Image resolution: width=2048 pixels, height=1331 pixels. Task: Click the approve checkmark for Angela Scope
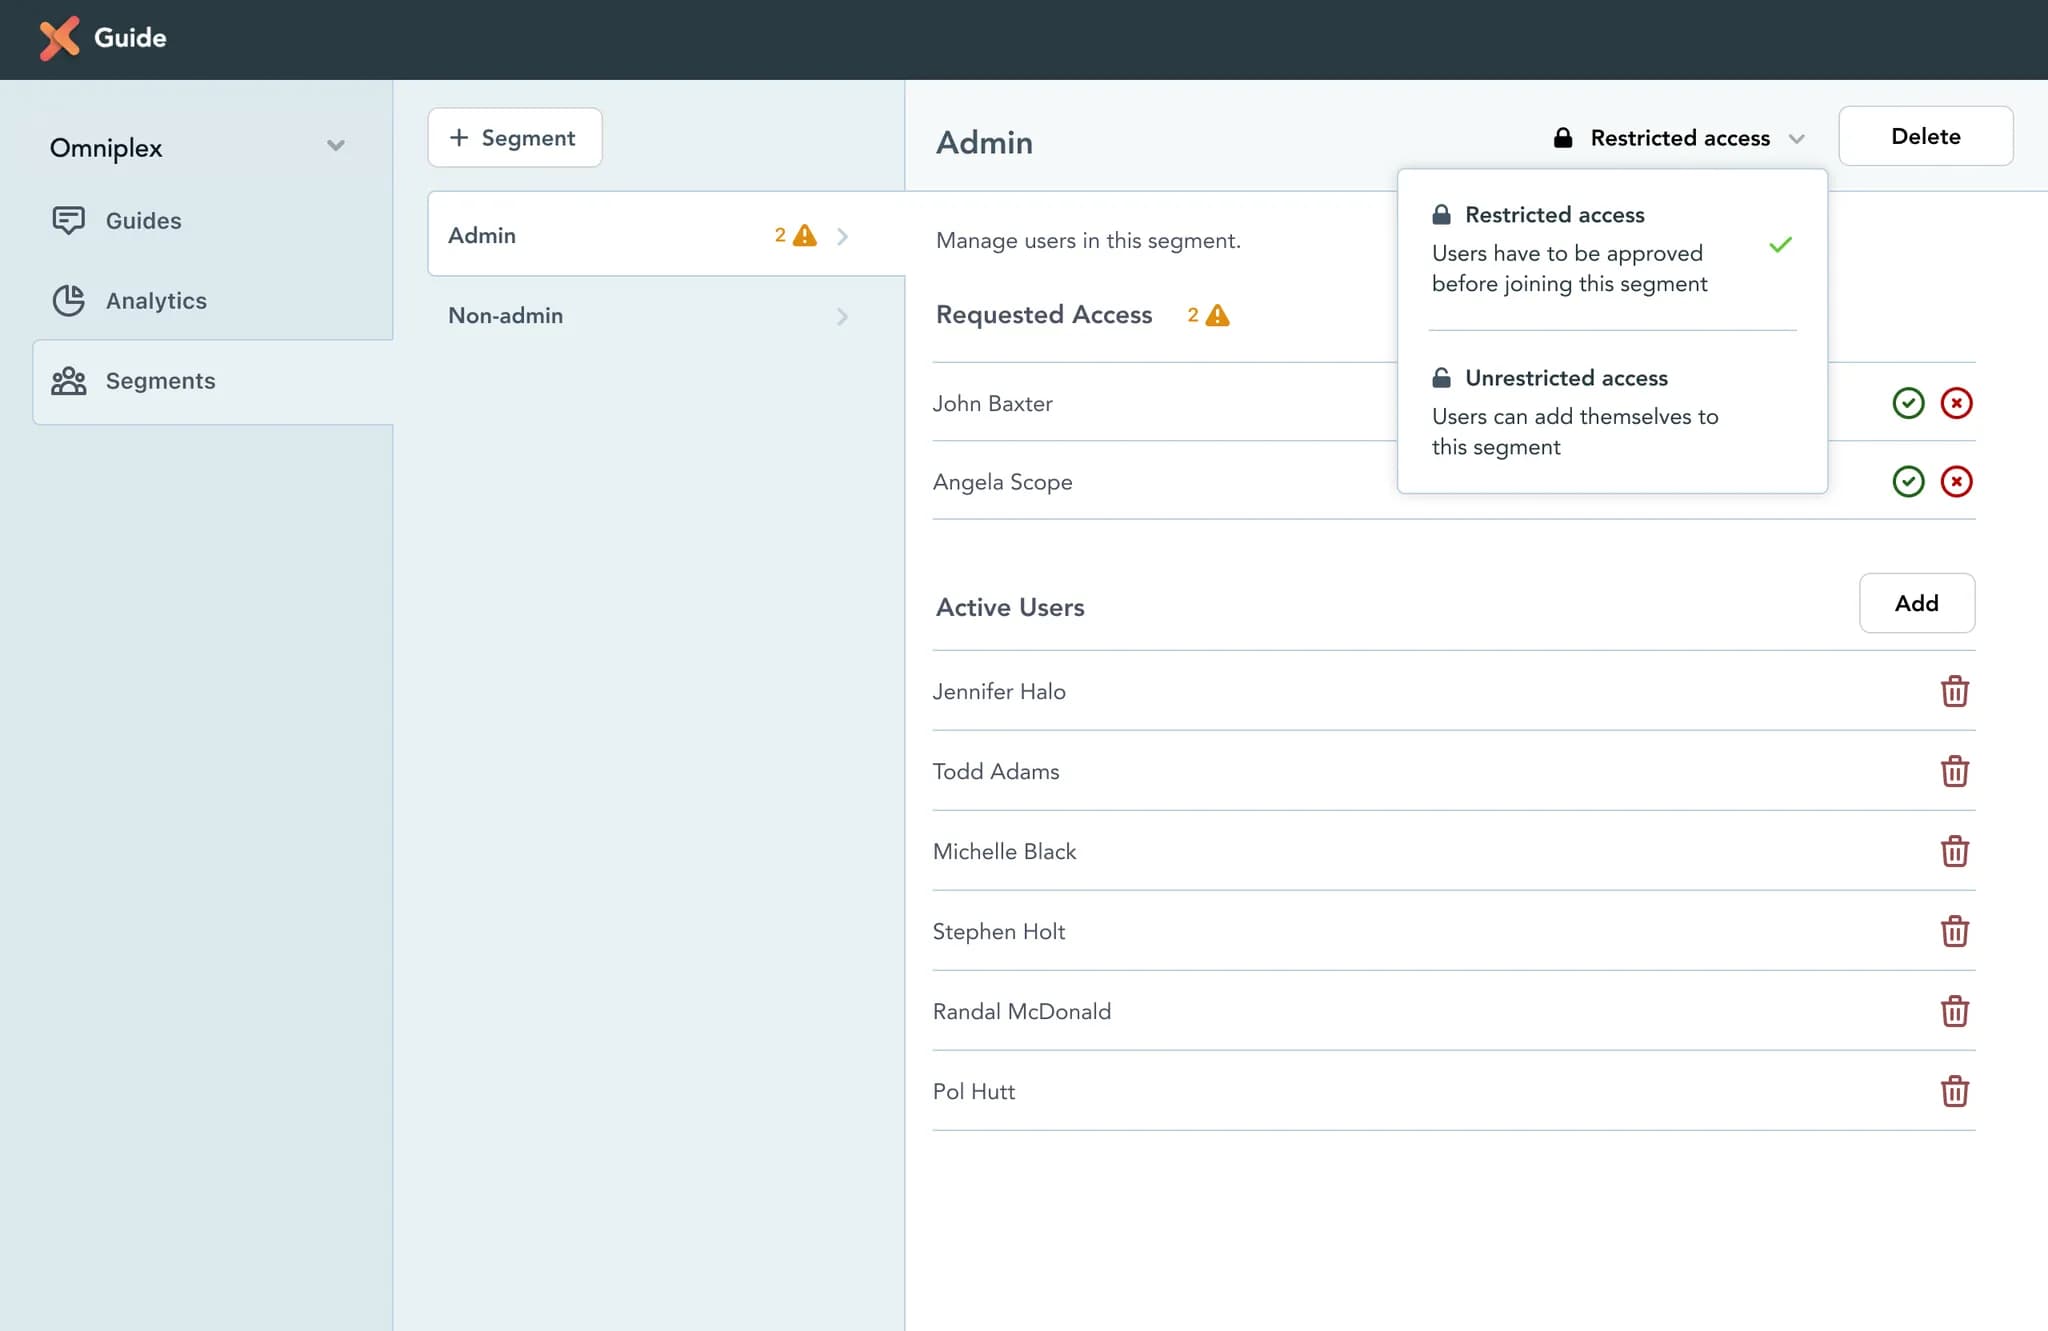click(1908, 479)
